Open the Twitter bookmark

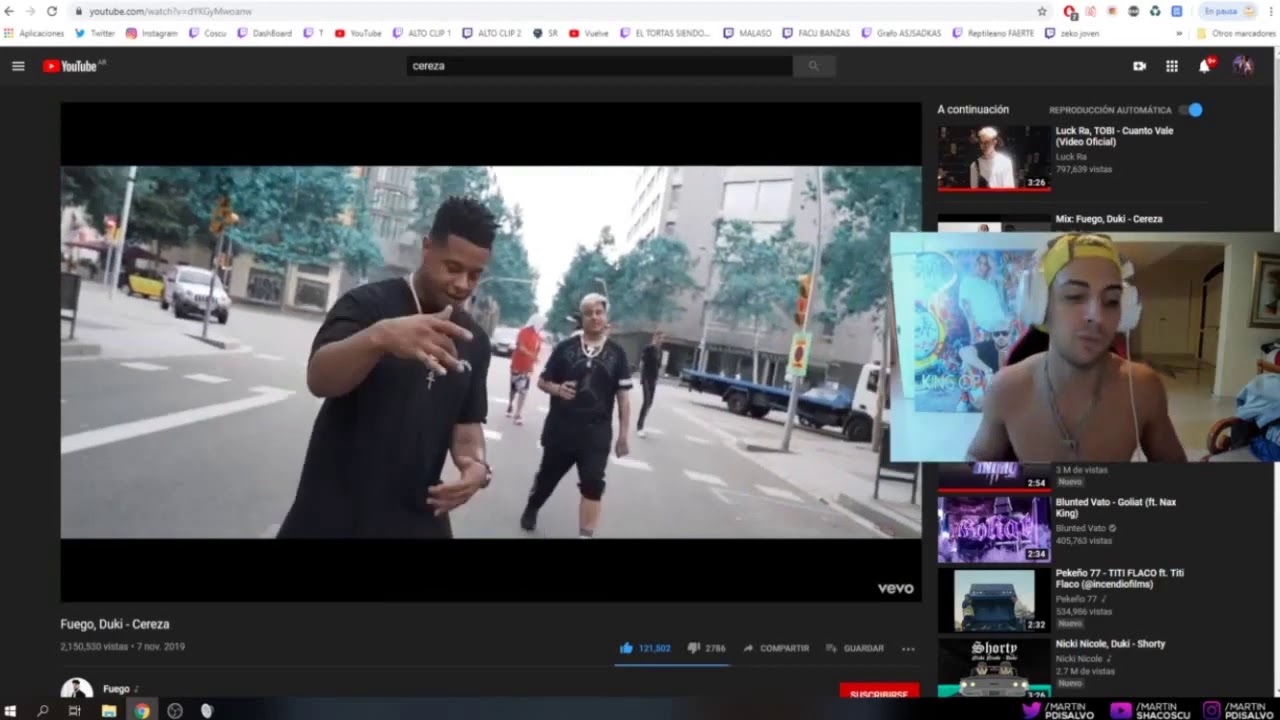click(95, 33)
